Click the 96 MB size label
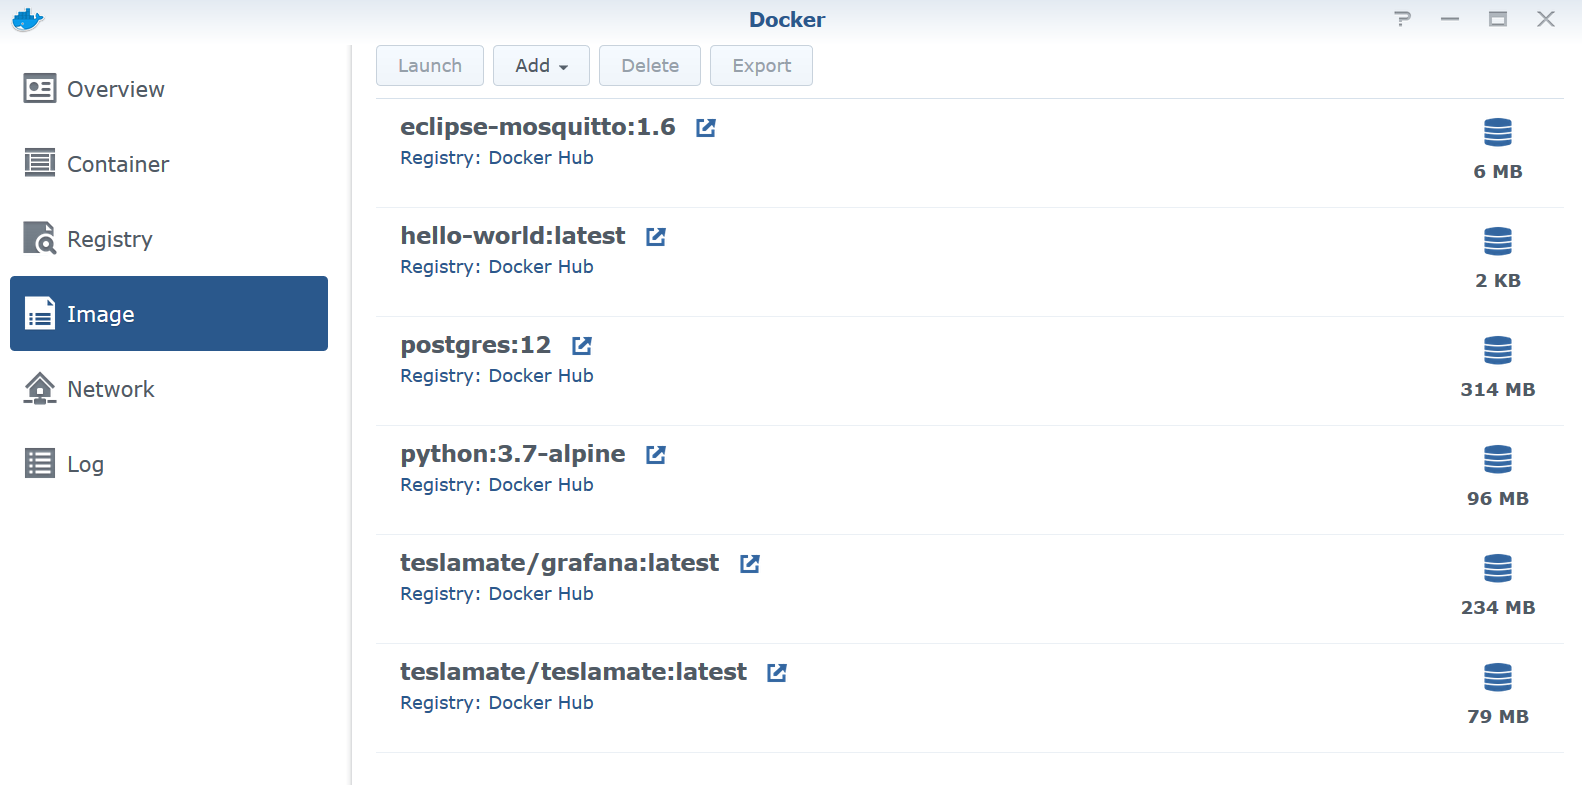This screenshot has width=1582, height=785. [x=1498, y=499]
